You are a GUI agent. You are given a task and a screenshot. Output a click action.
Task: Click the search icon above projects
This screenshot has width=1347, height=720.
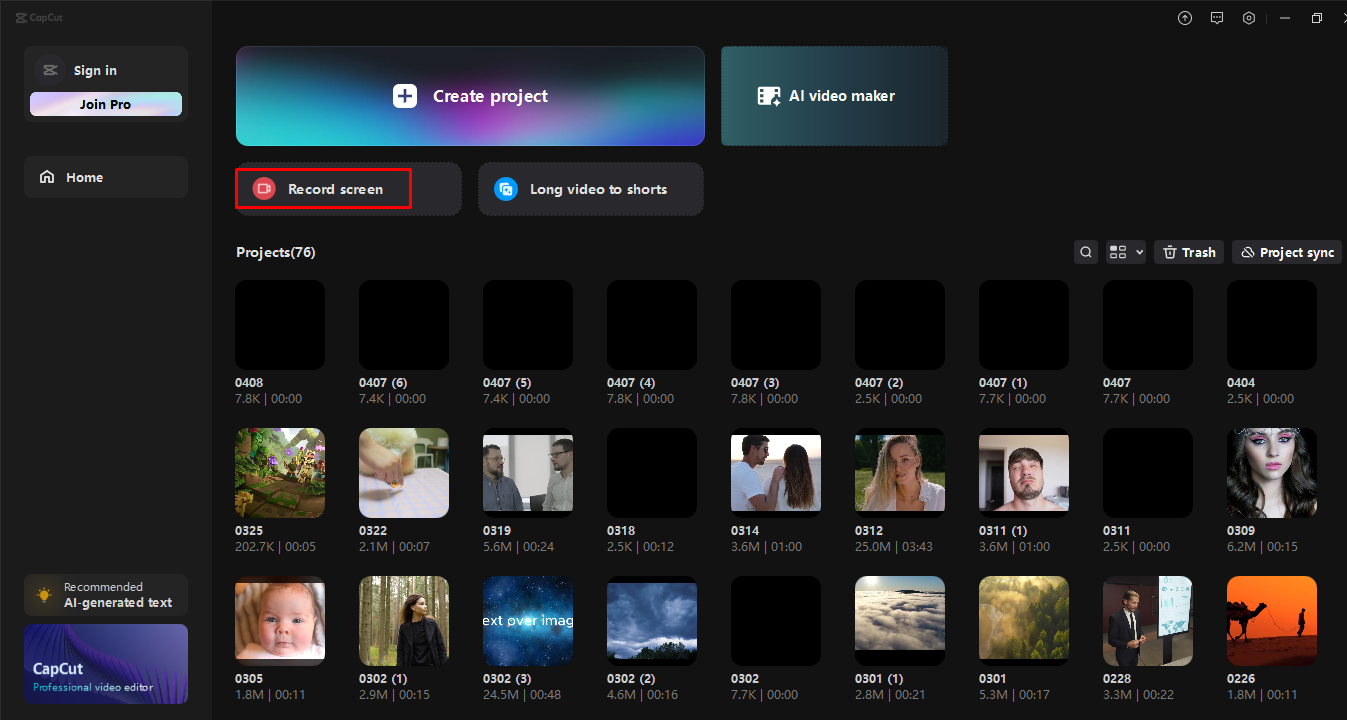1085,251
